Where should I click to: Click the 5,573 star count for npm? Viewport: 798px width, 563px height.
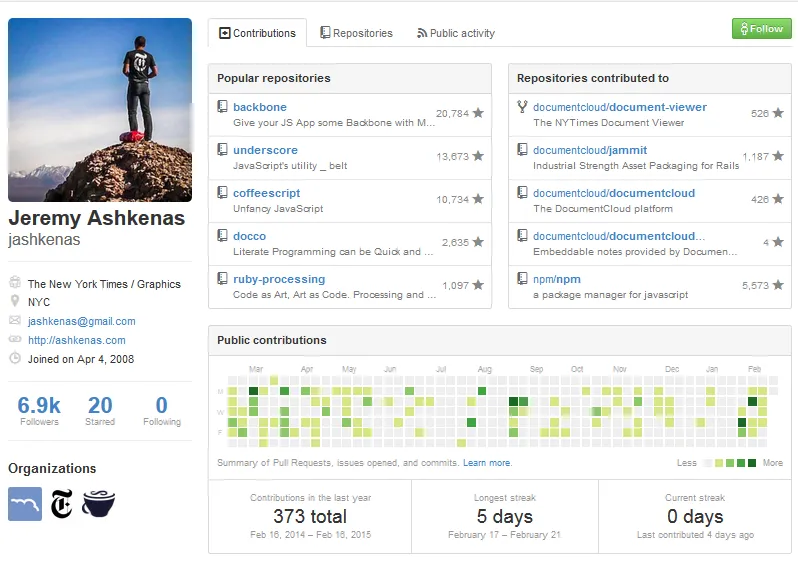pyautogui.click(x=755, y=286)
